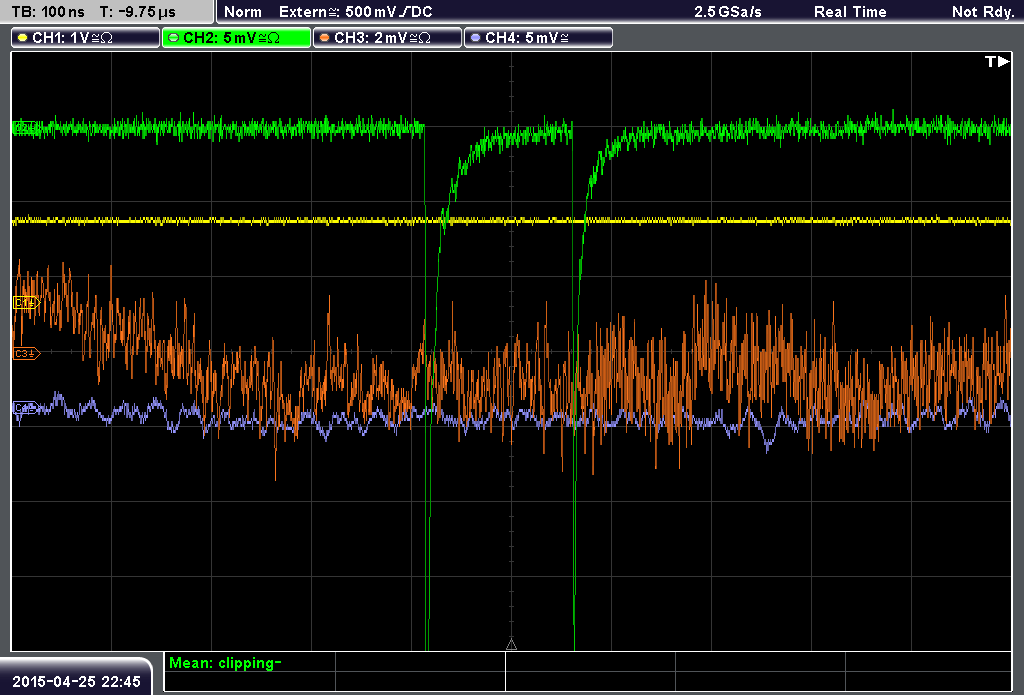Viewport: 1024px width, 695px height.
Task: Click the orange C1 ground level marker
Action: (x=26, y=302)
